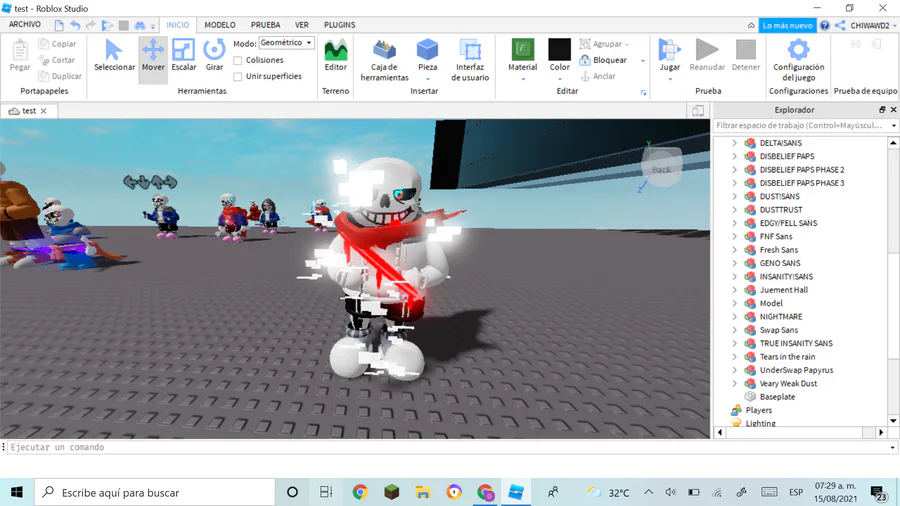The width and height of the screenshot is (900, 506).
Task: Click Bloquear lock tool
Action: 603,60
